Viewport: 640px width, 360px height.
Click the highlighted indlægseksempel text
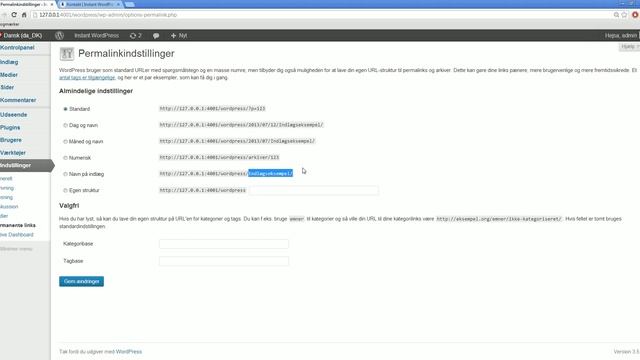pyautogui.click(x=270, y=173)
